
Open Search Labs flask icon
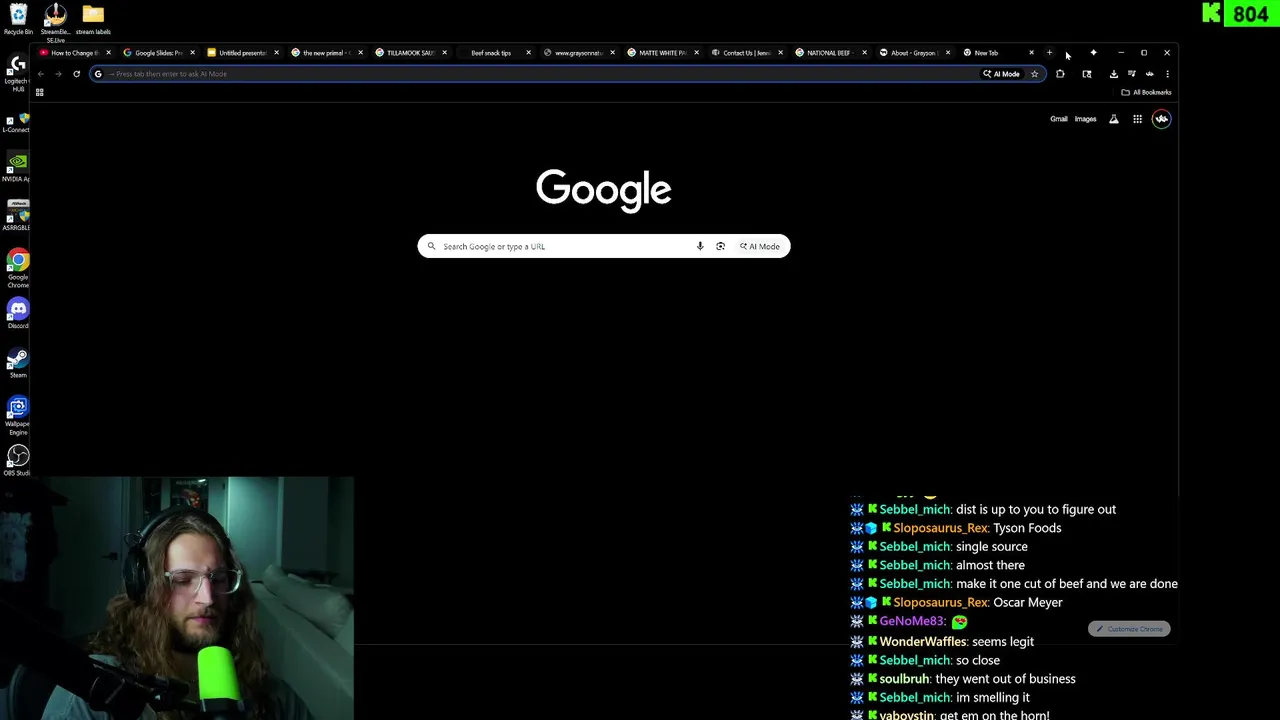tap(1113, 119)
